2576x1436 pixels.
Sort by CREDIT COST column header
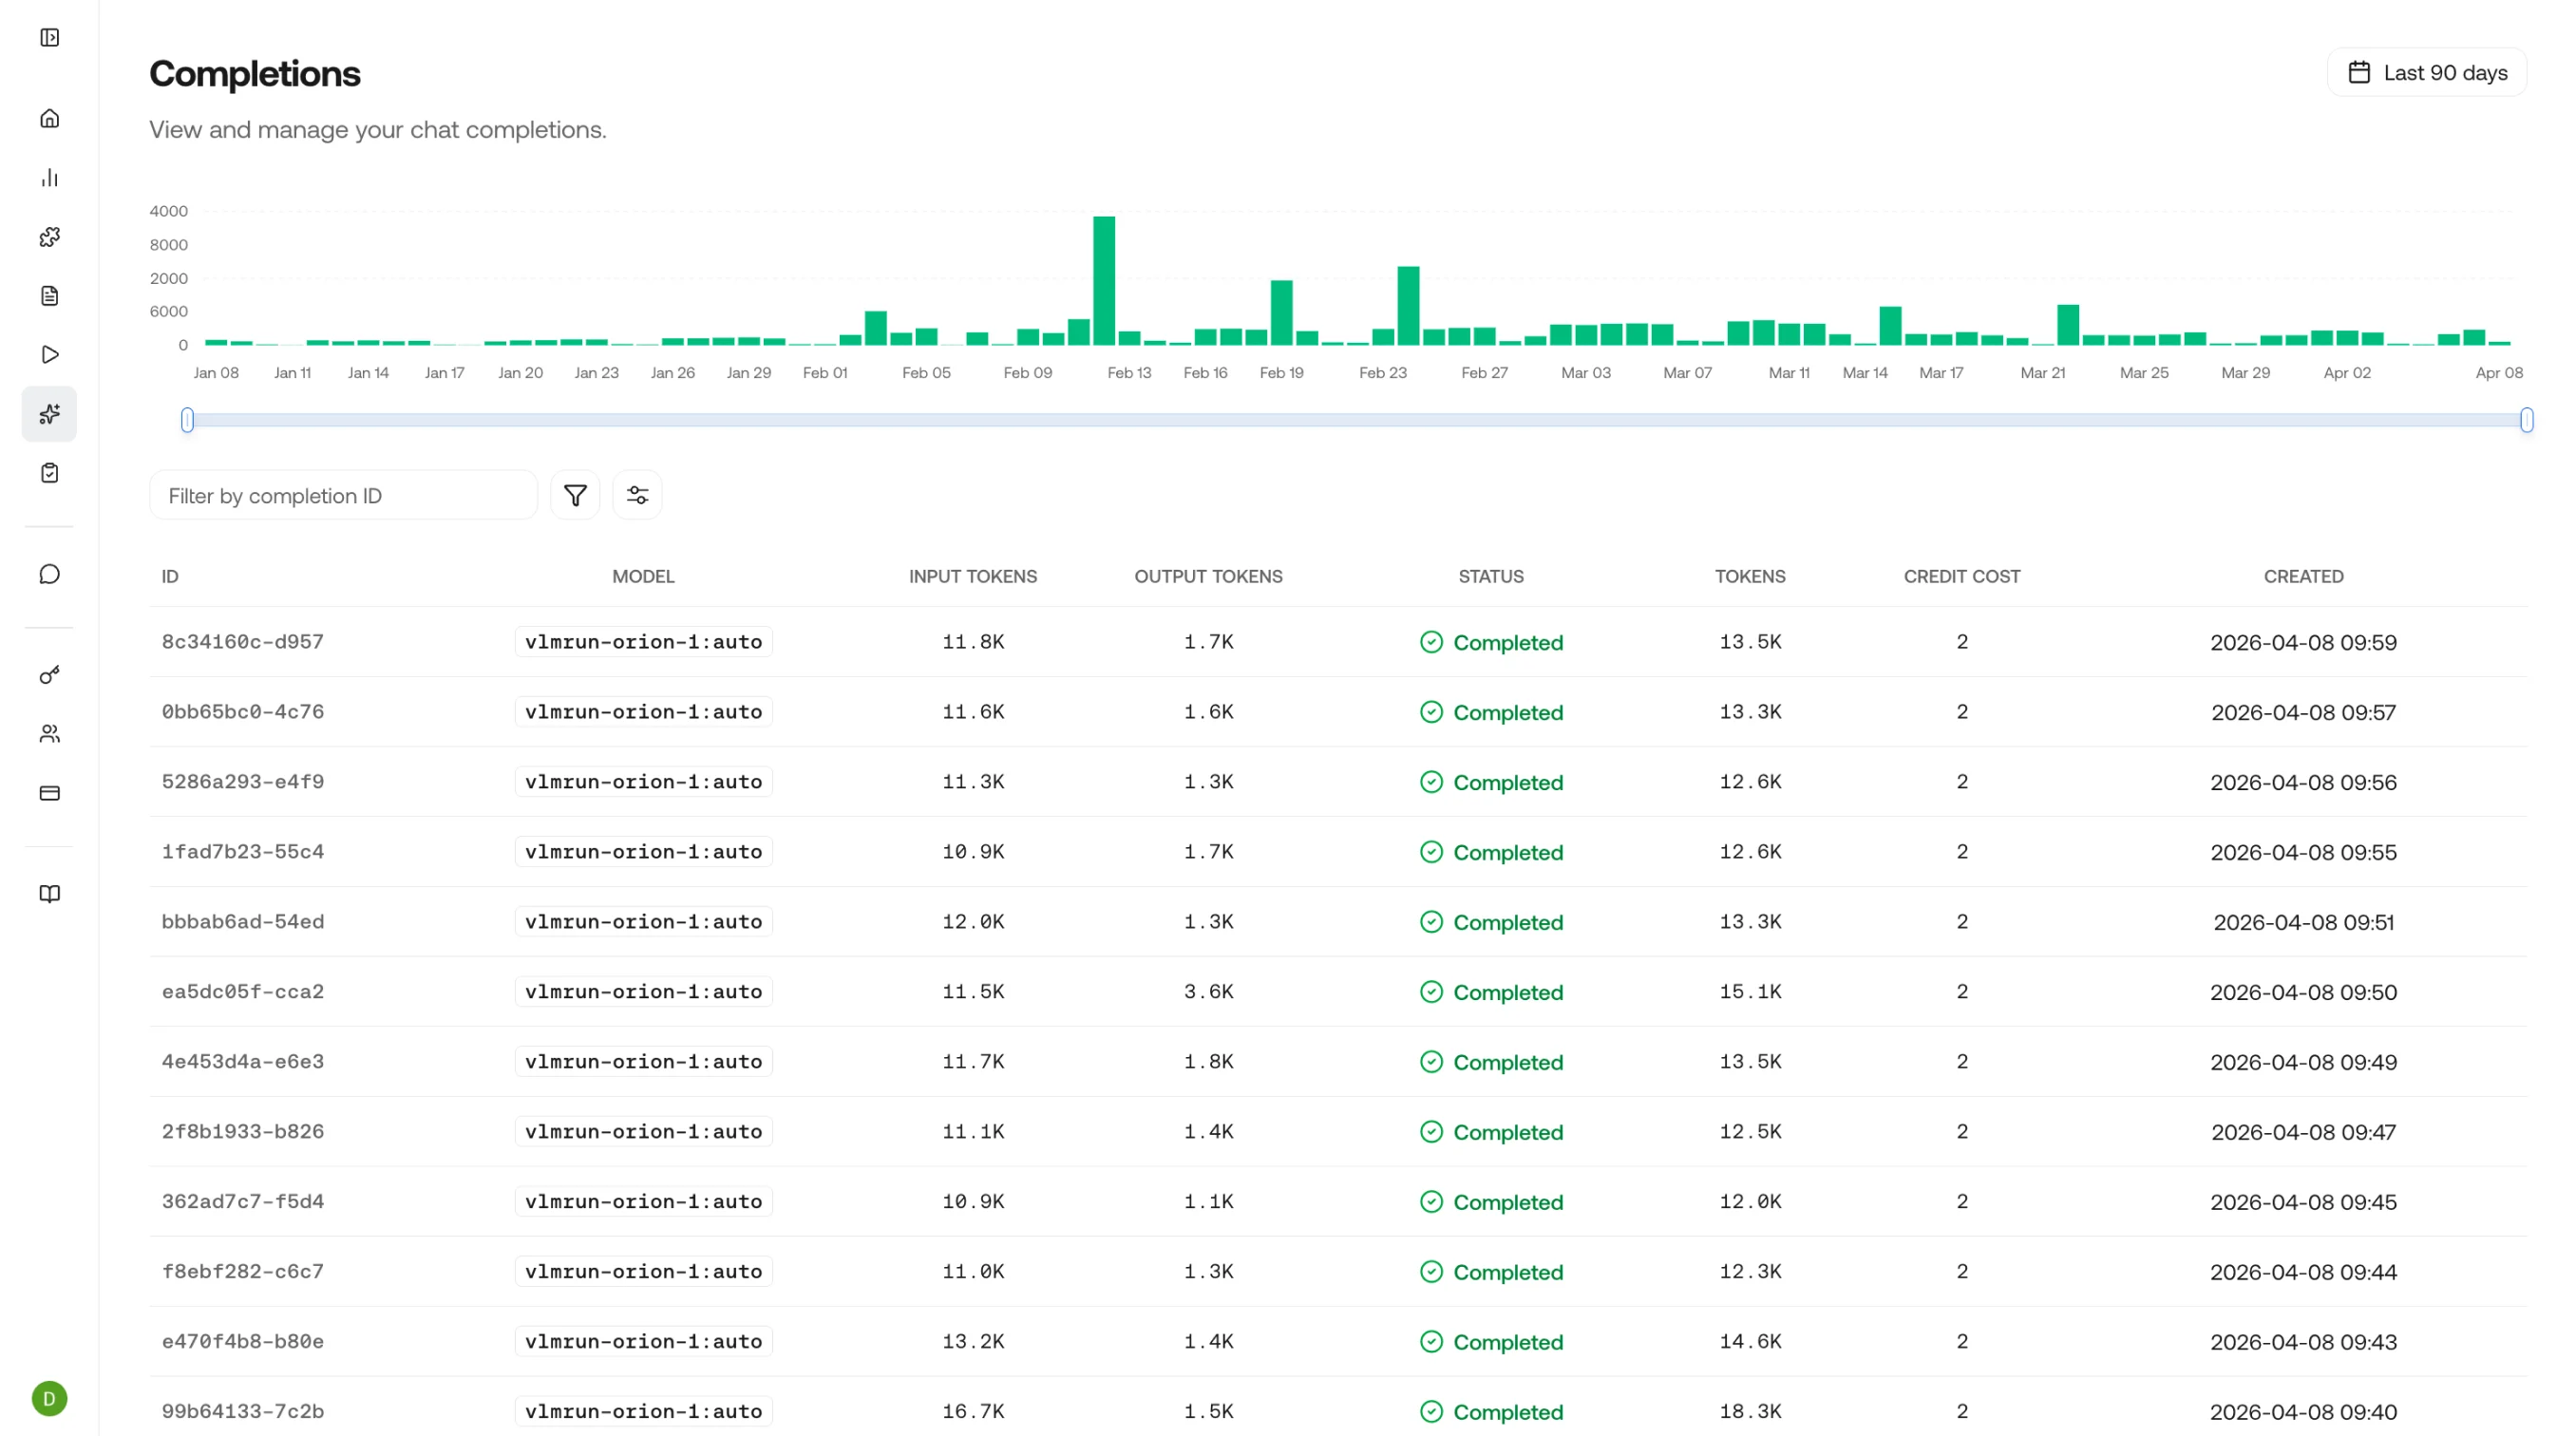[1962, 577]
